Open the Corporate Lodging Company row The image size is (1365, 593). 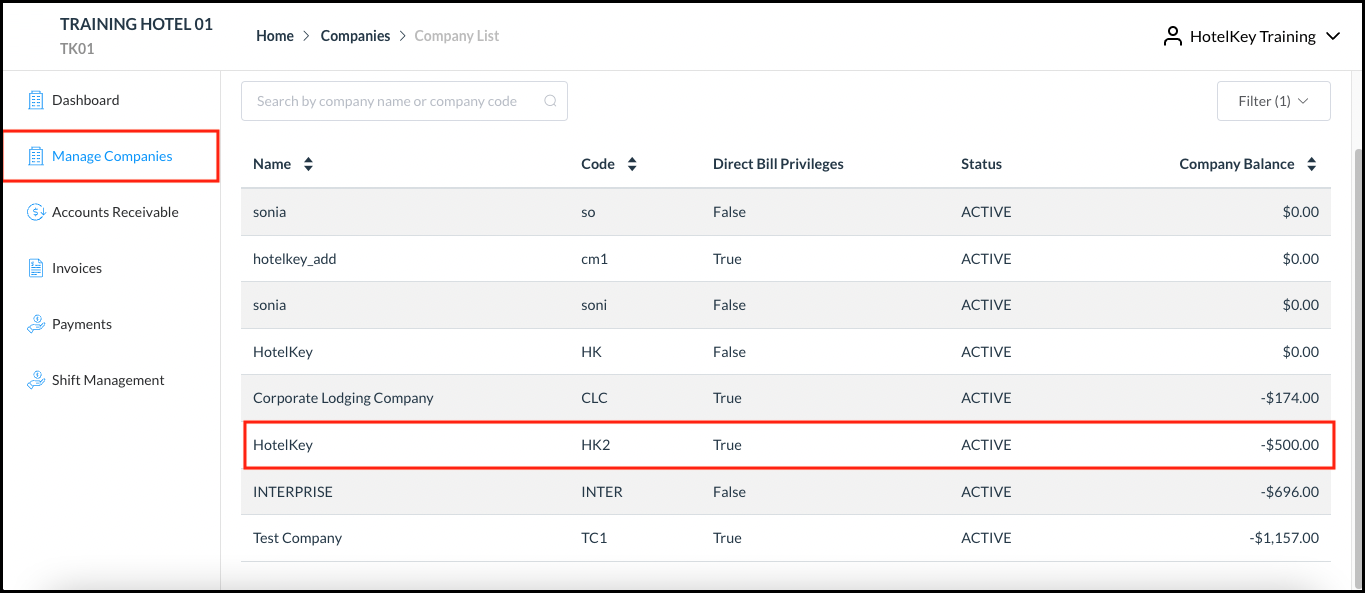coord(343,398)
